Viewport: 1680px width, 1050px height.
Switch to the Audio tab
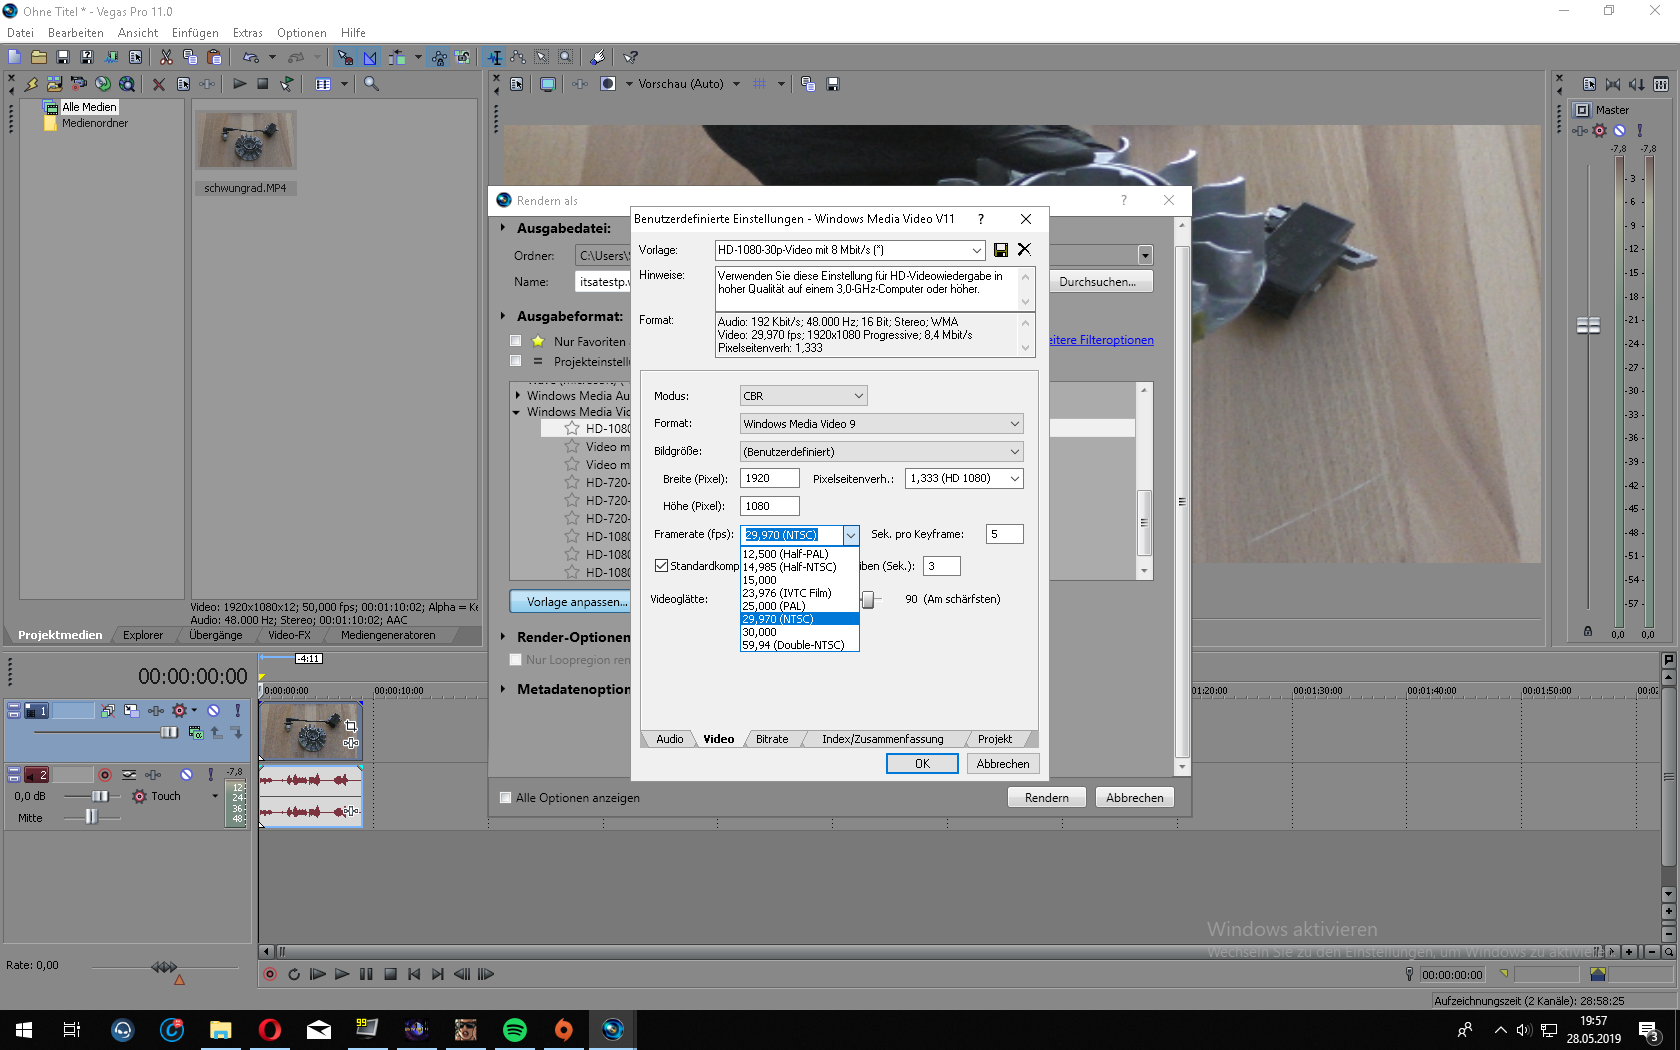coord(670,739)
